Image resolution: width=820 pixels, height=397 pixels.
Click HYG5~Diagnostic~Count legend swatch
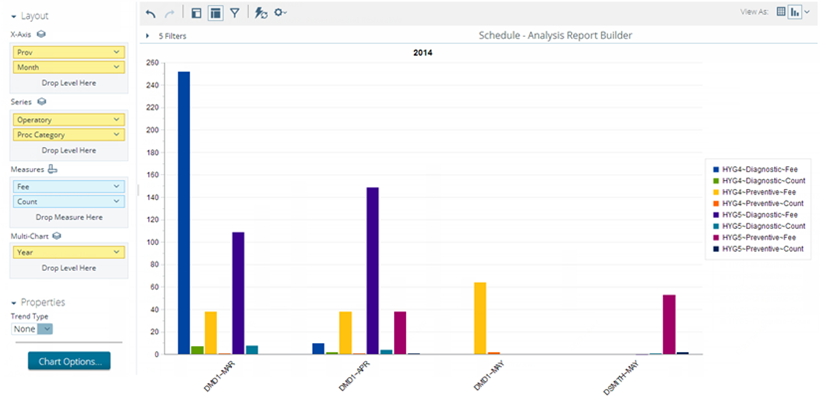[x=715, y=226]
